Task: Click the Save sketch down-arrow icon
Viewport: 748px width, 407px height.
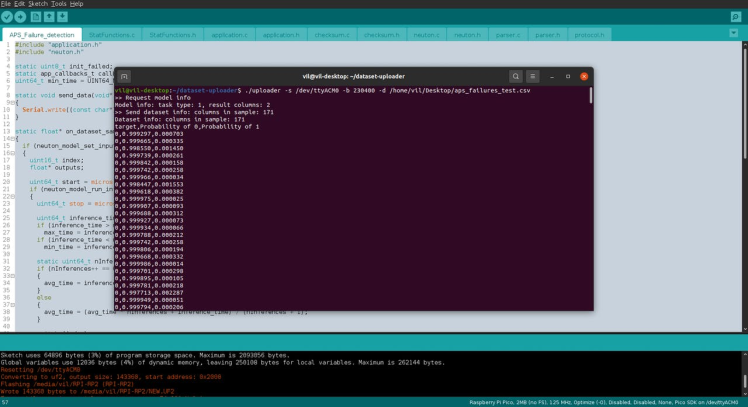Action: (63, 17)
